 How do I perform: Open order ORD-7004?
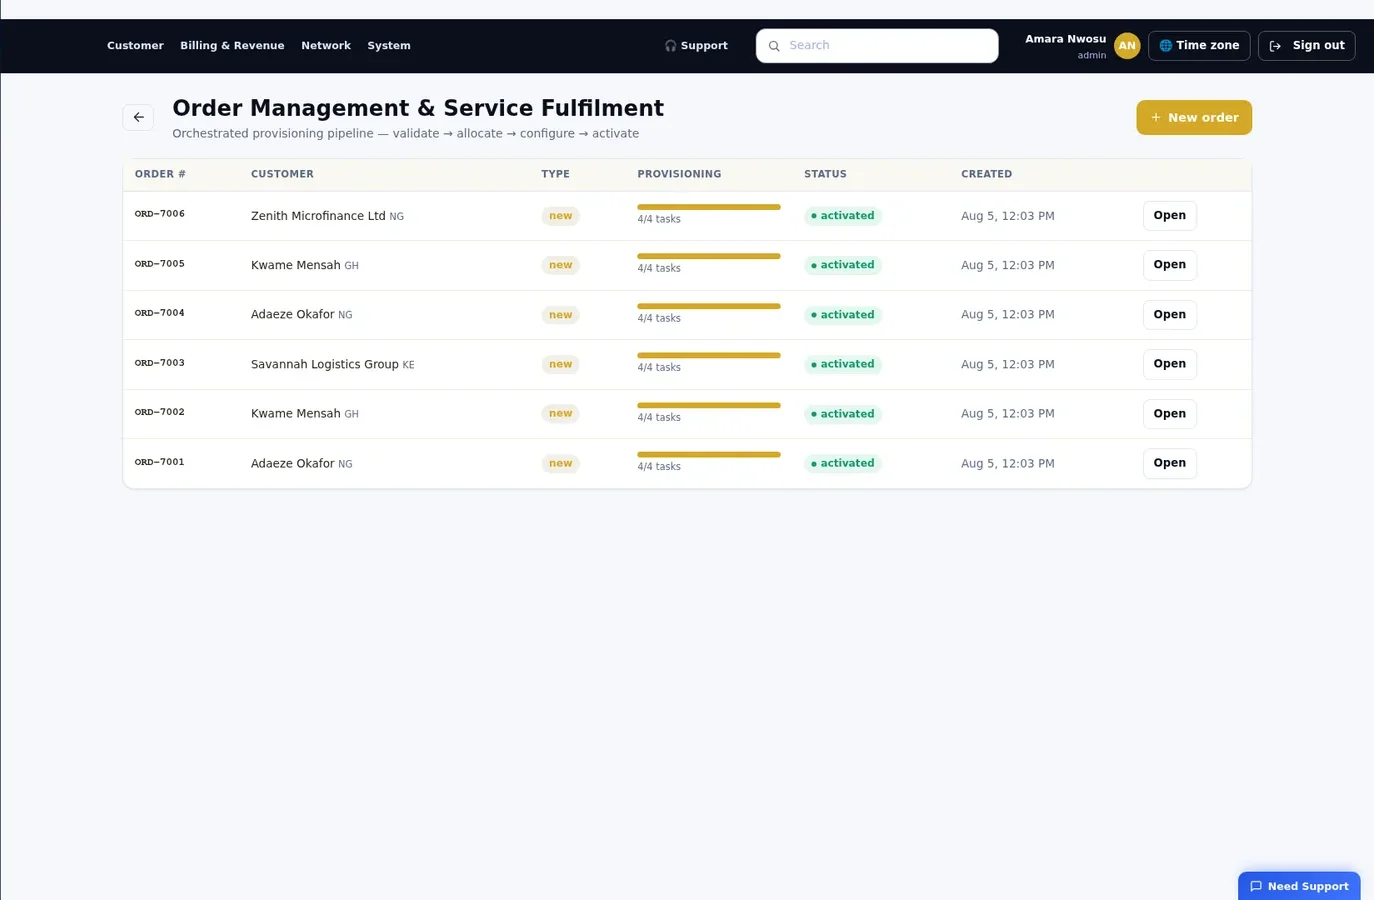click(x=1170, y=314)
